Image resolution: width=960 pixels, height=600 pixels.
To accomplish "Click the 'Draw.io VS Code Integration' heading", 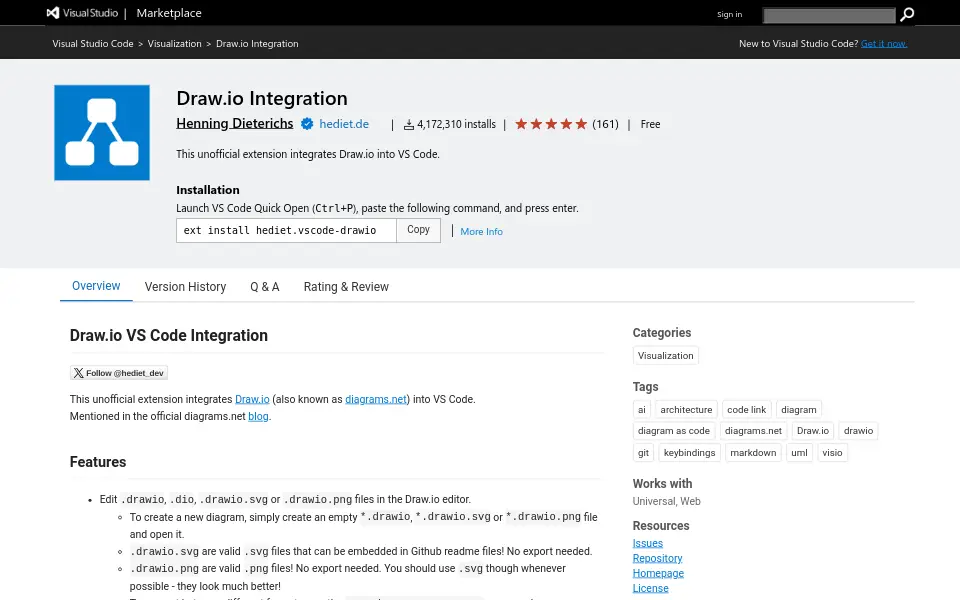I will 169,336.
